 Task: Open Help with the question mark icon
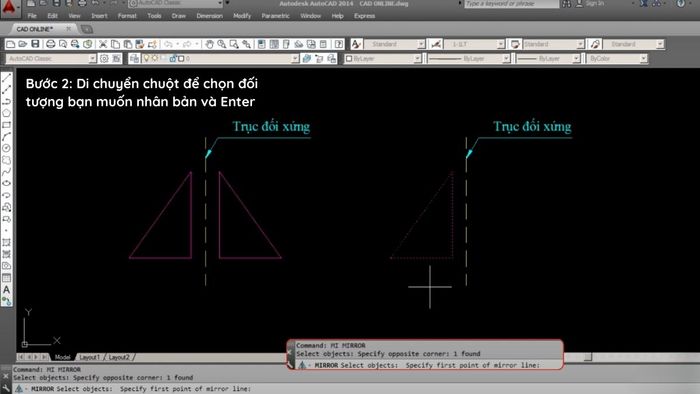click(x=339, y=44)
